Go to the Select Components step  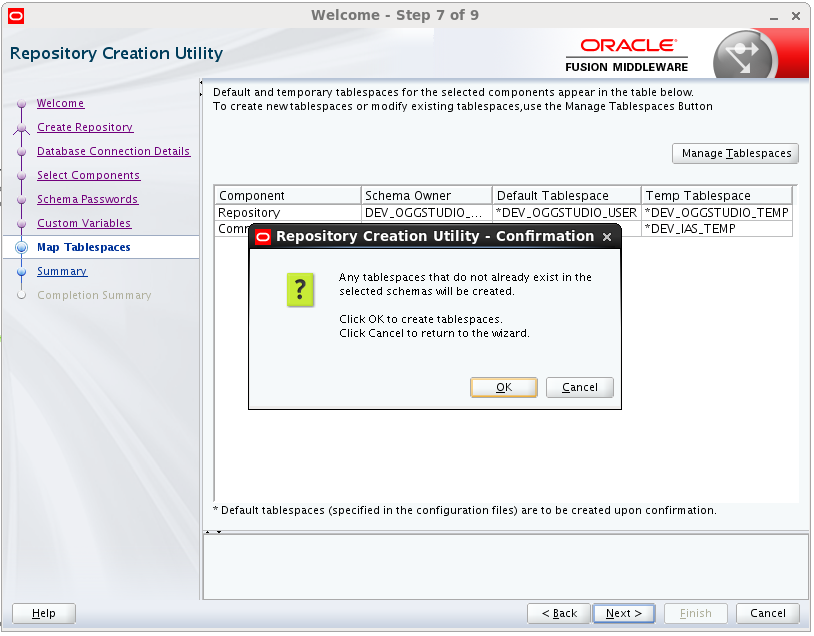pyautogui.click(x=88, y=175)
